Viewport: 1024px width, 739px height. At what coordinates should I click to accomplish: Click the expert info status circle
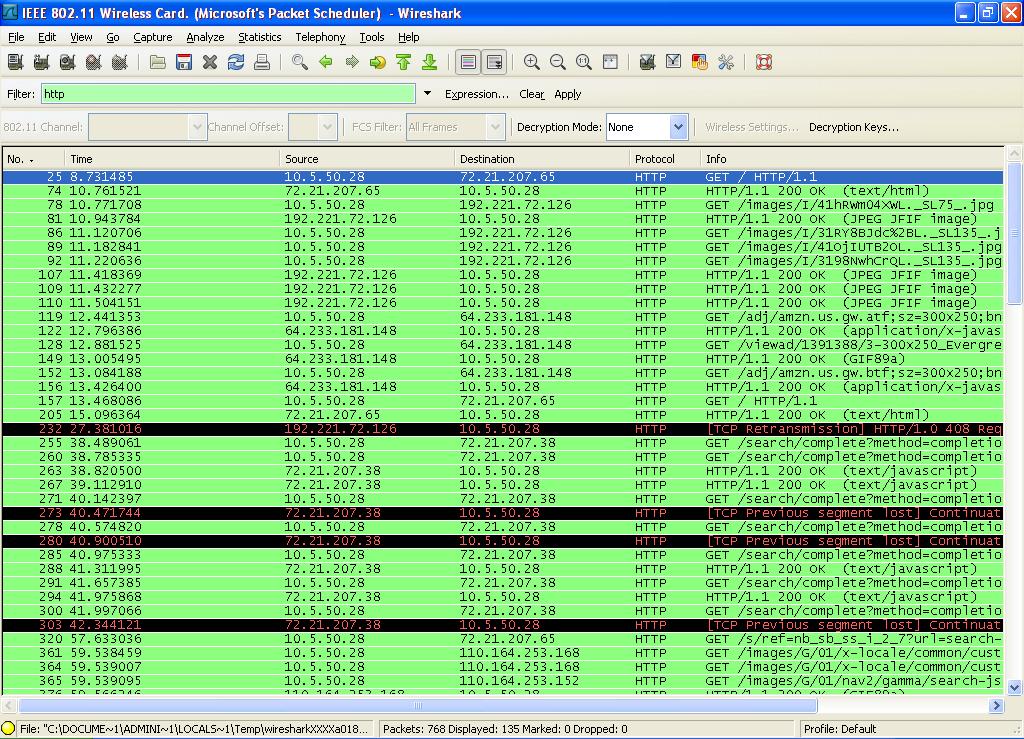(8, 729)
